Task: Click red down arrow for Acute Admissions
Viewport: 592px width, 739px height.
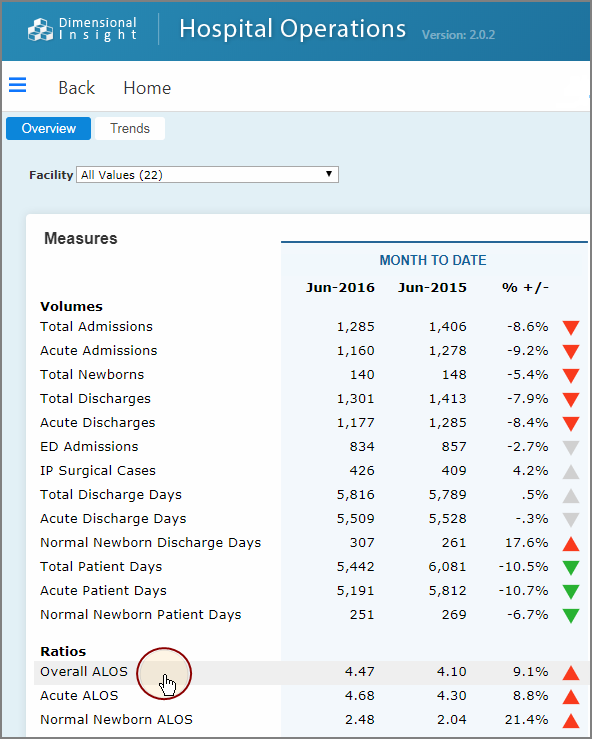Action: pos(571,352)
